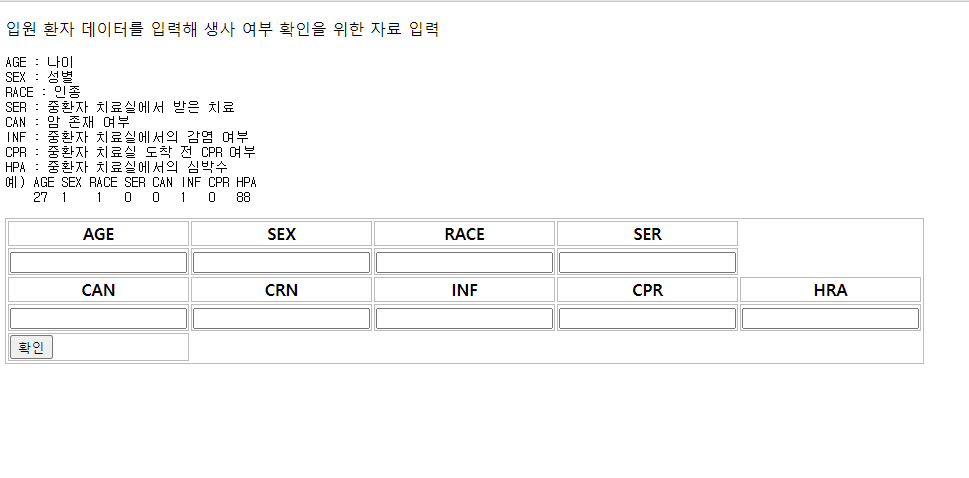
Task: Click the CAN column header
Action: click(98, 290)
